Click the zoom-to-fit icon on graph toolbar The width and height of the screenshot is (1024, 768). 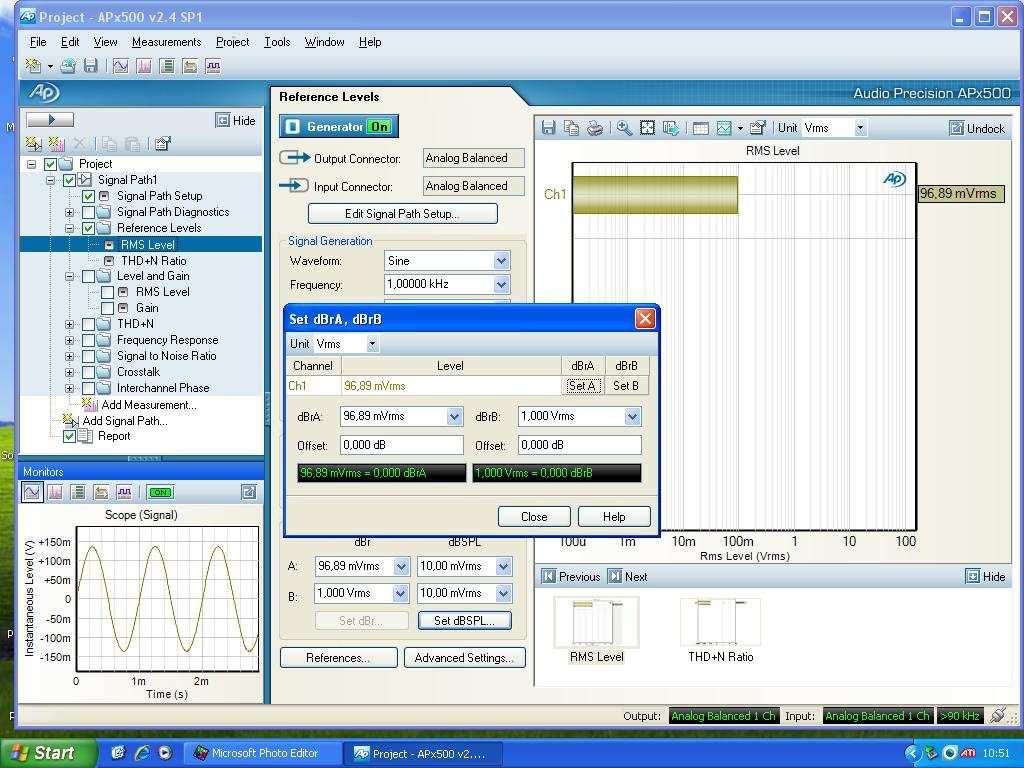tap(647, 128)
